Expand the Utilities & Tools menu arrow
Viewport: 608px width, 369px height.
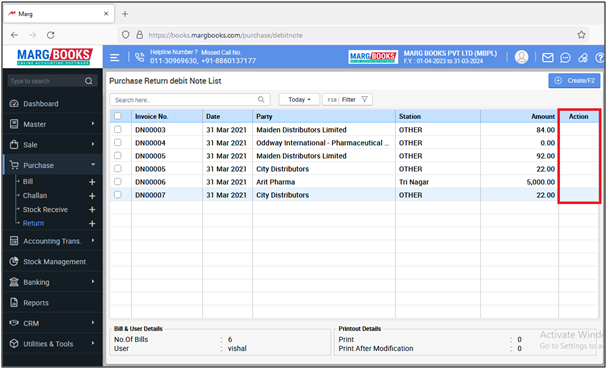(x=93, y=343)
